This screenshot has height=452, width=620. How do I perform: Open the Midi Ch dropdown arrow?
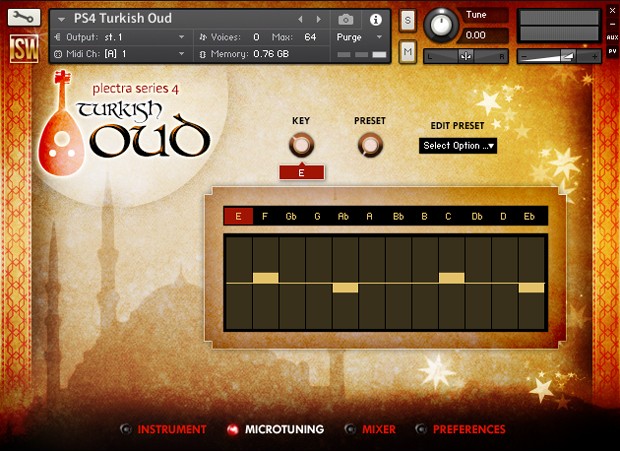click(181, 54)
